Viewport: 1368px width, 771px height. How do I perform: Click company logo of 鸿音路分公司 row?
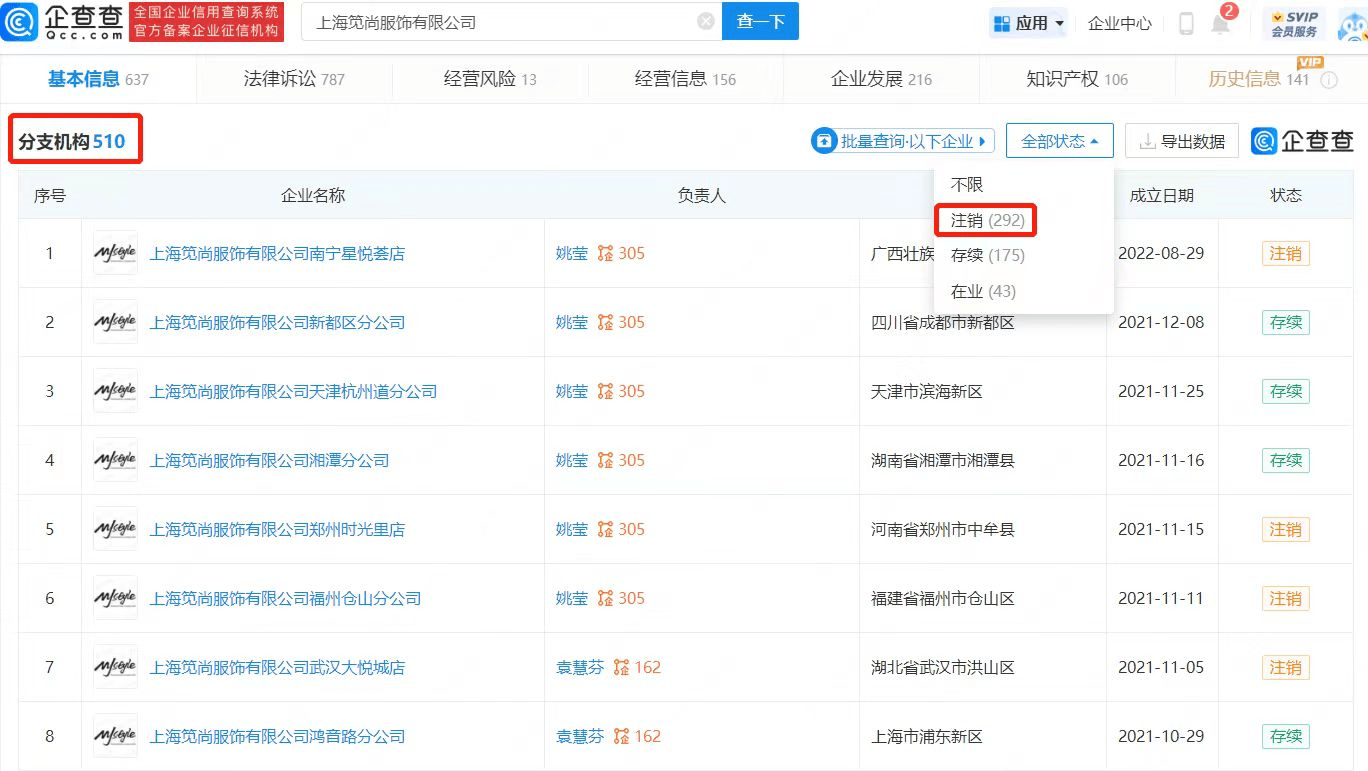(x=115, y=737)
